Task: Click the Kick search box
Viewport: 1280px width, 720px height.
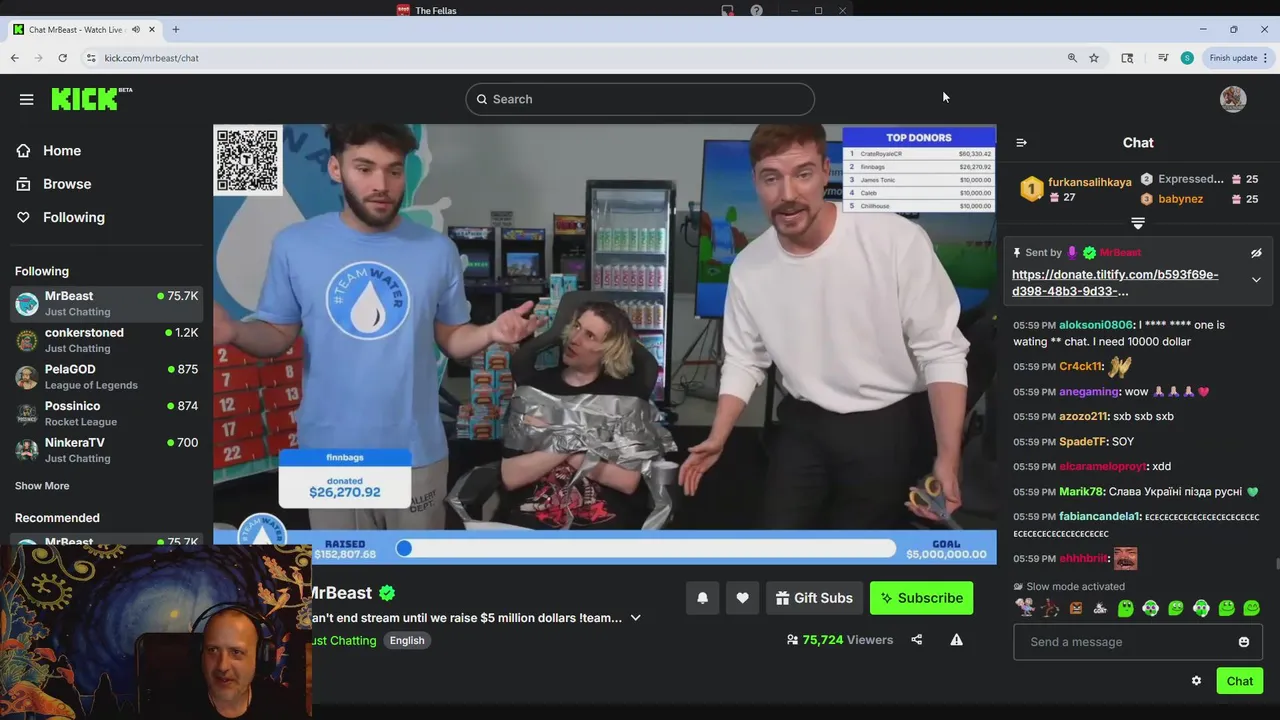Action: pos(640,99)
